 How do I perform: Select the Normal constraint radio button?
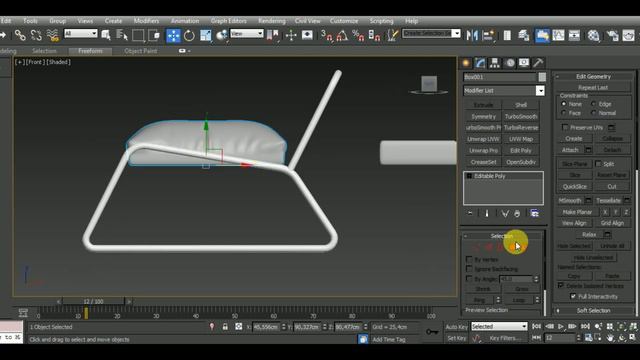[594, 113]
